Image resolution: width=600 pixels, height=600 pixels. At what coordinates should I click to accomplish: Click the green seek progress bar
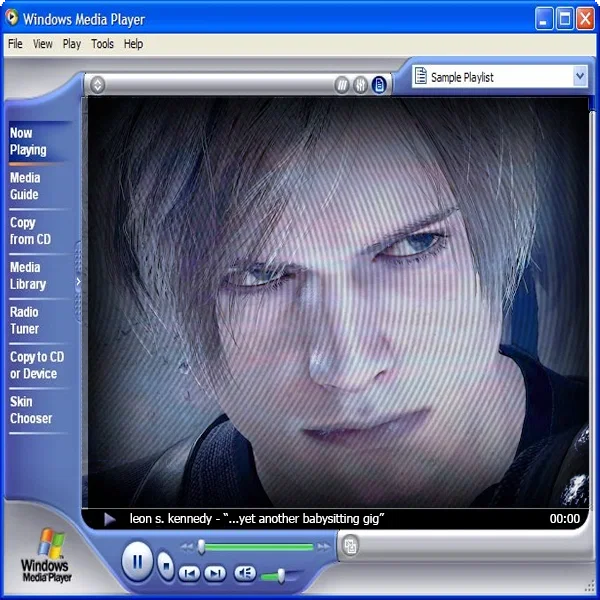click(x=259, y=547)
